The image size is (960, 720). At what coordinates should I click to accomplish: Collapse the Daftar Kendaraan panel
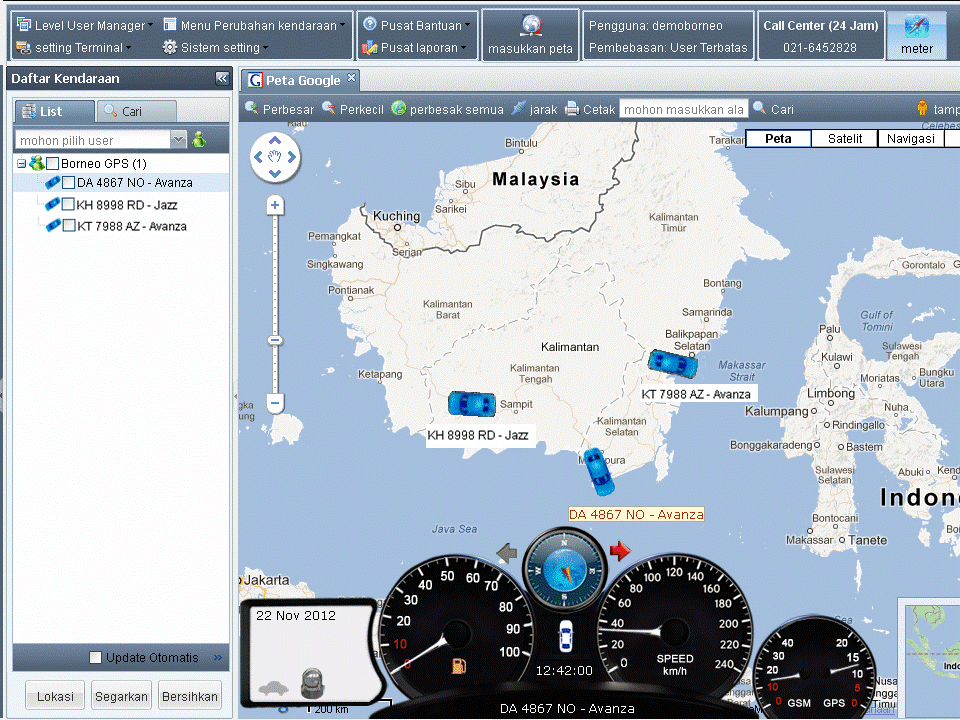pyautogui.click(x=222, y=78)
